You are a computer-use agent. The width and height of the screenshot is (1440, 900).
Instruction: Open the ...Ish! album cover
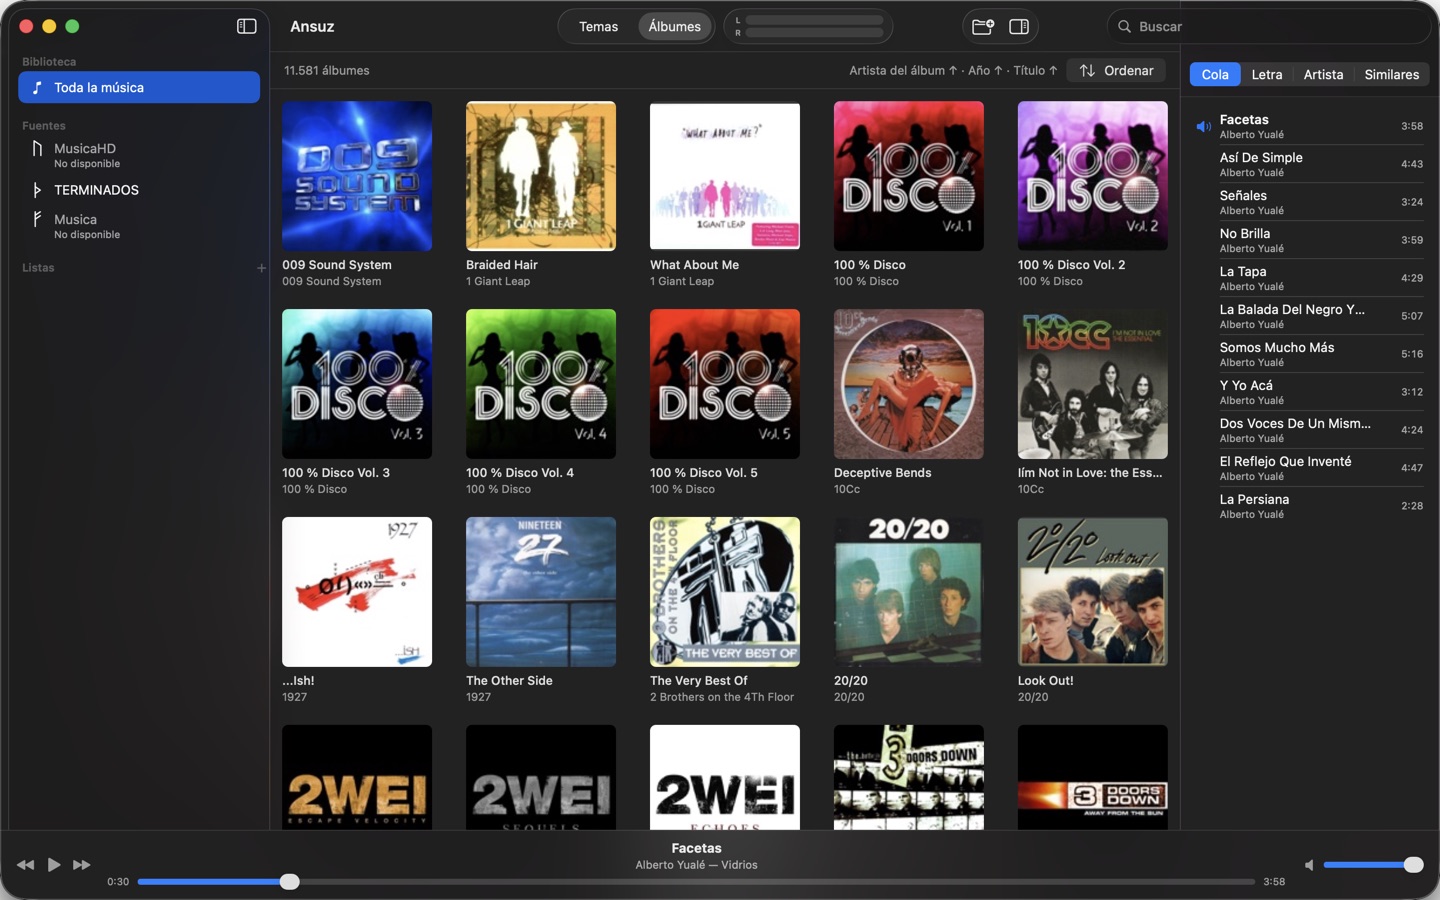point(357,592)
